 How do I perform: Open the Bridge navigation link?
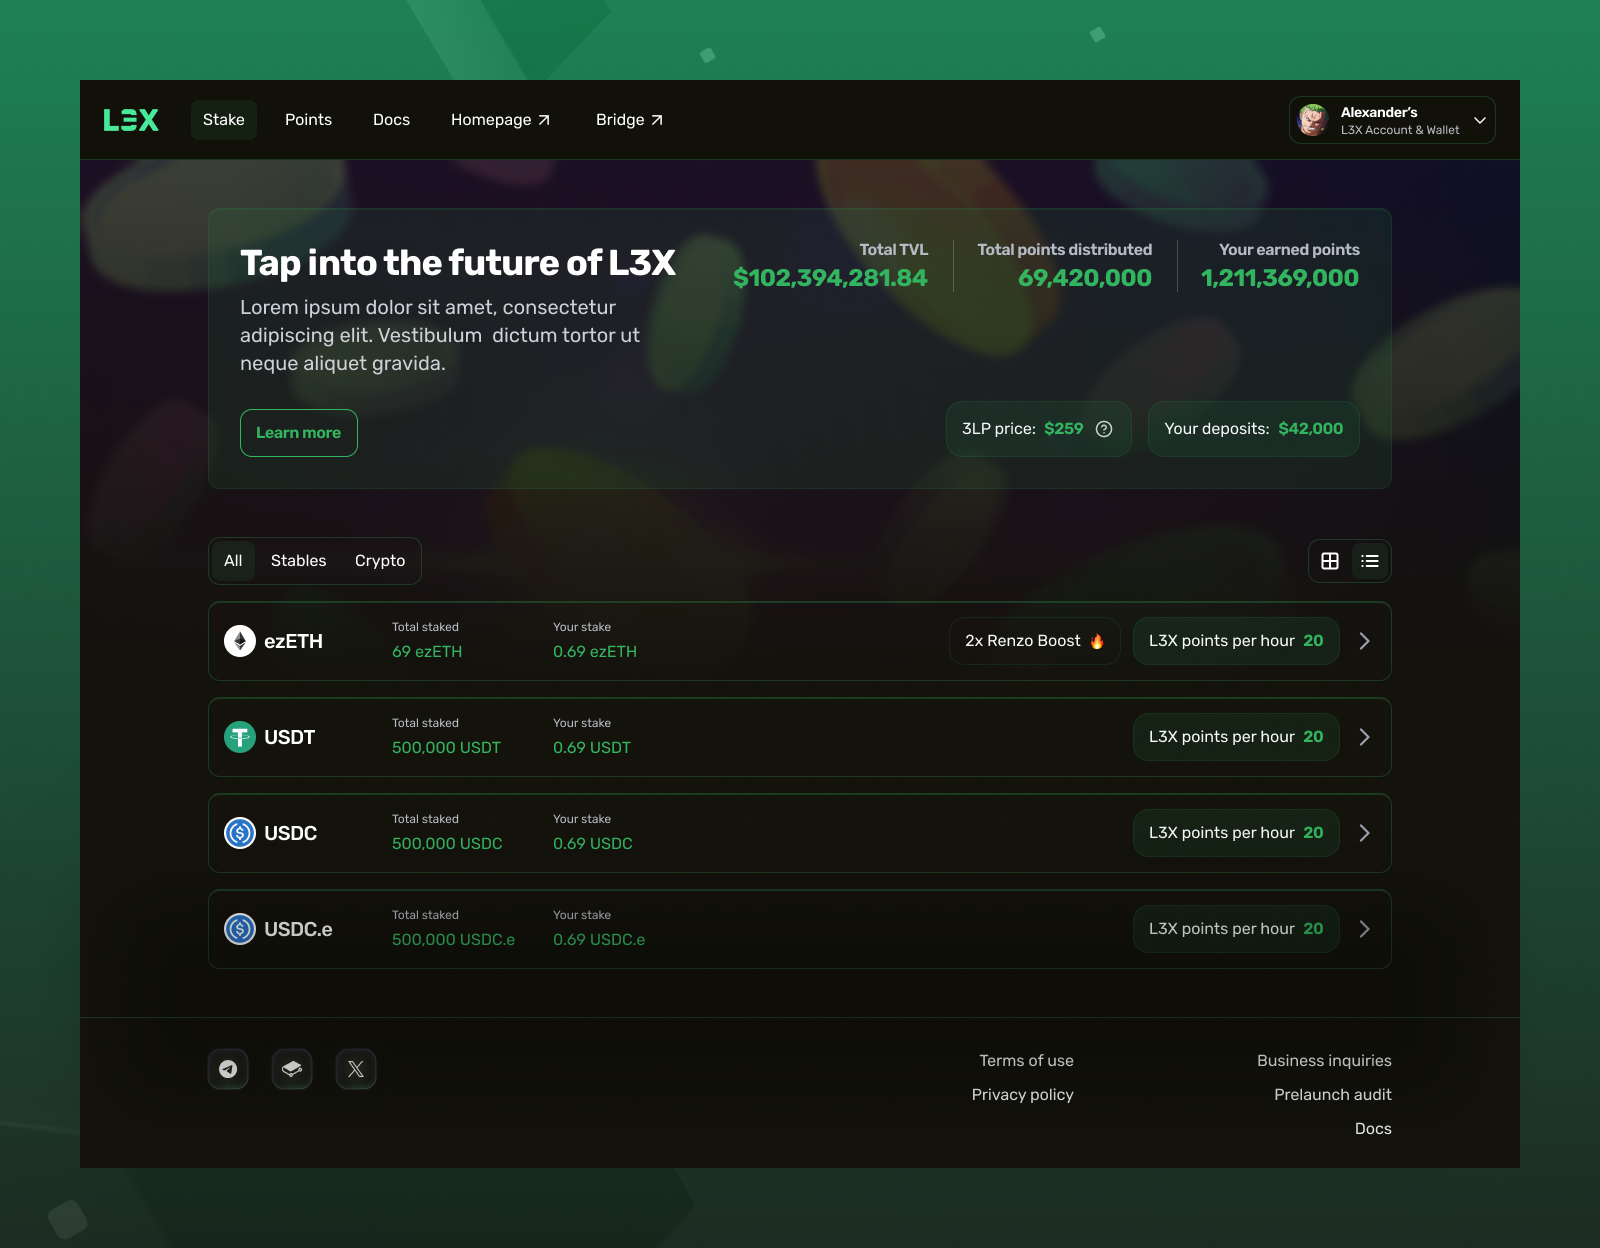[x=628, y=119]
